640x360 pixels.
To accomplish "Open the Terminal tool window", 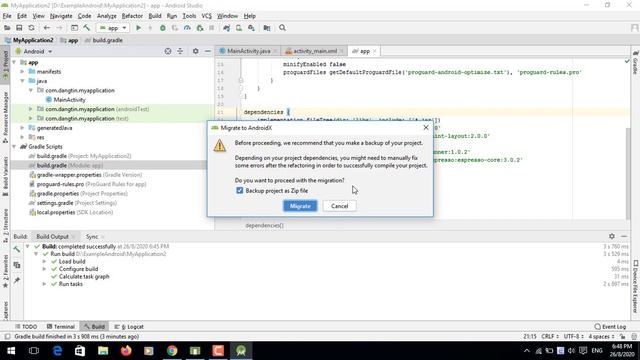I will 60,327.
